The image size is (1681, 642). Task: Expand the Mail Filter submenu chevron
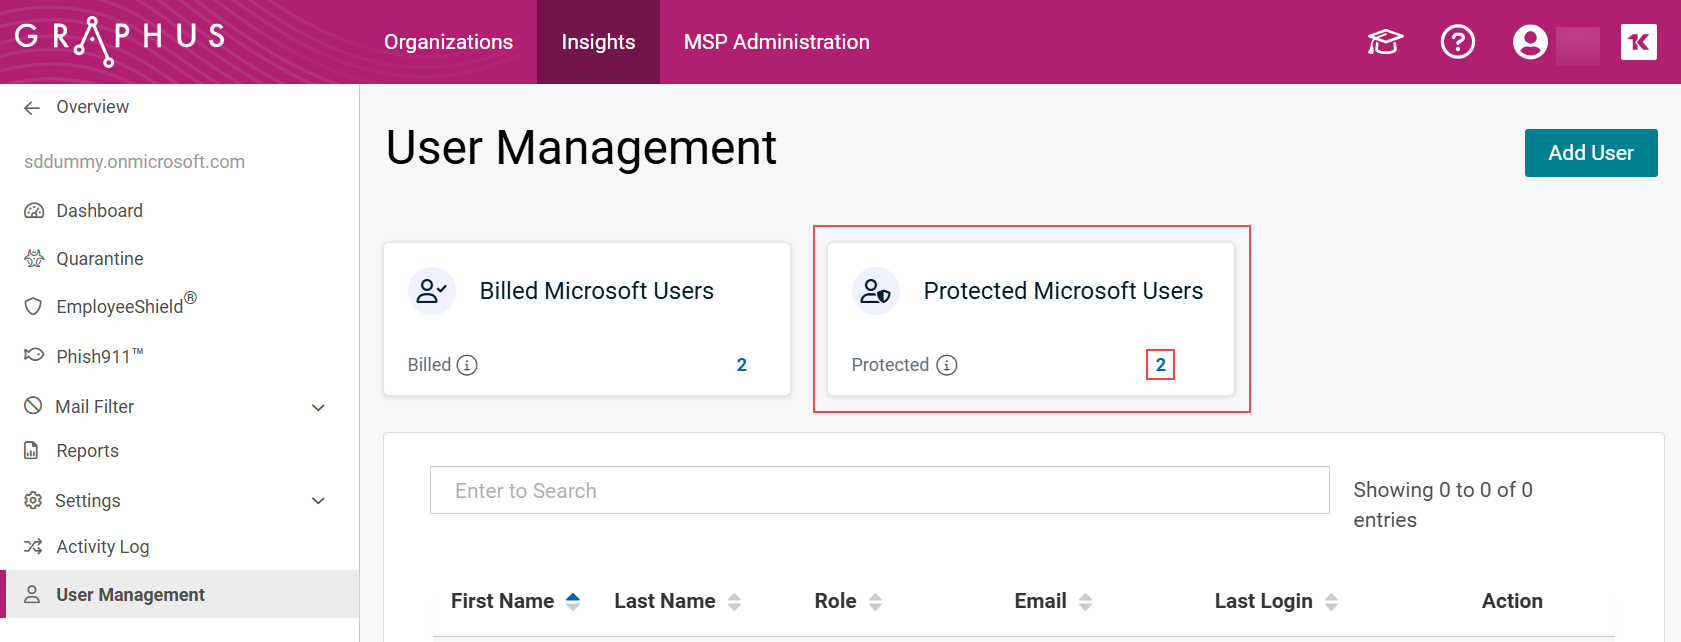pyautogui.click(x=319, y=407)
